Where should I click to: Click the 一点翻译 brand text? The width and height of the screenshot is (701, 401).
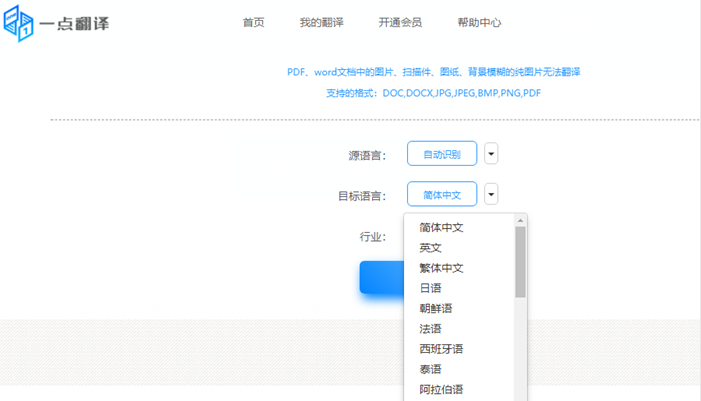point(74,23)
